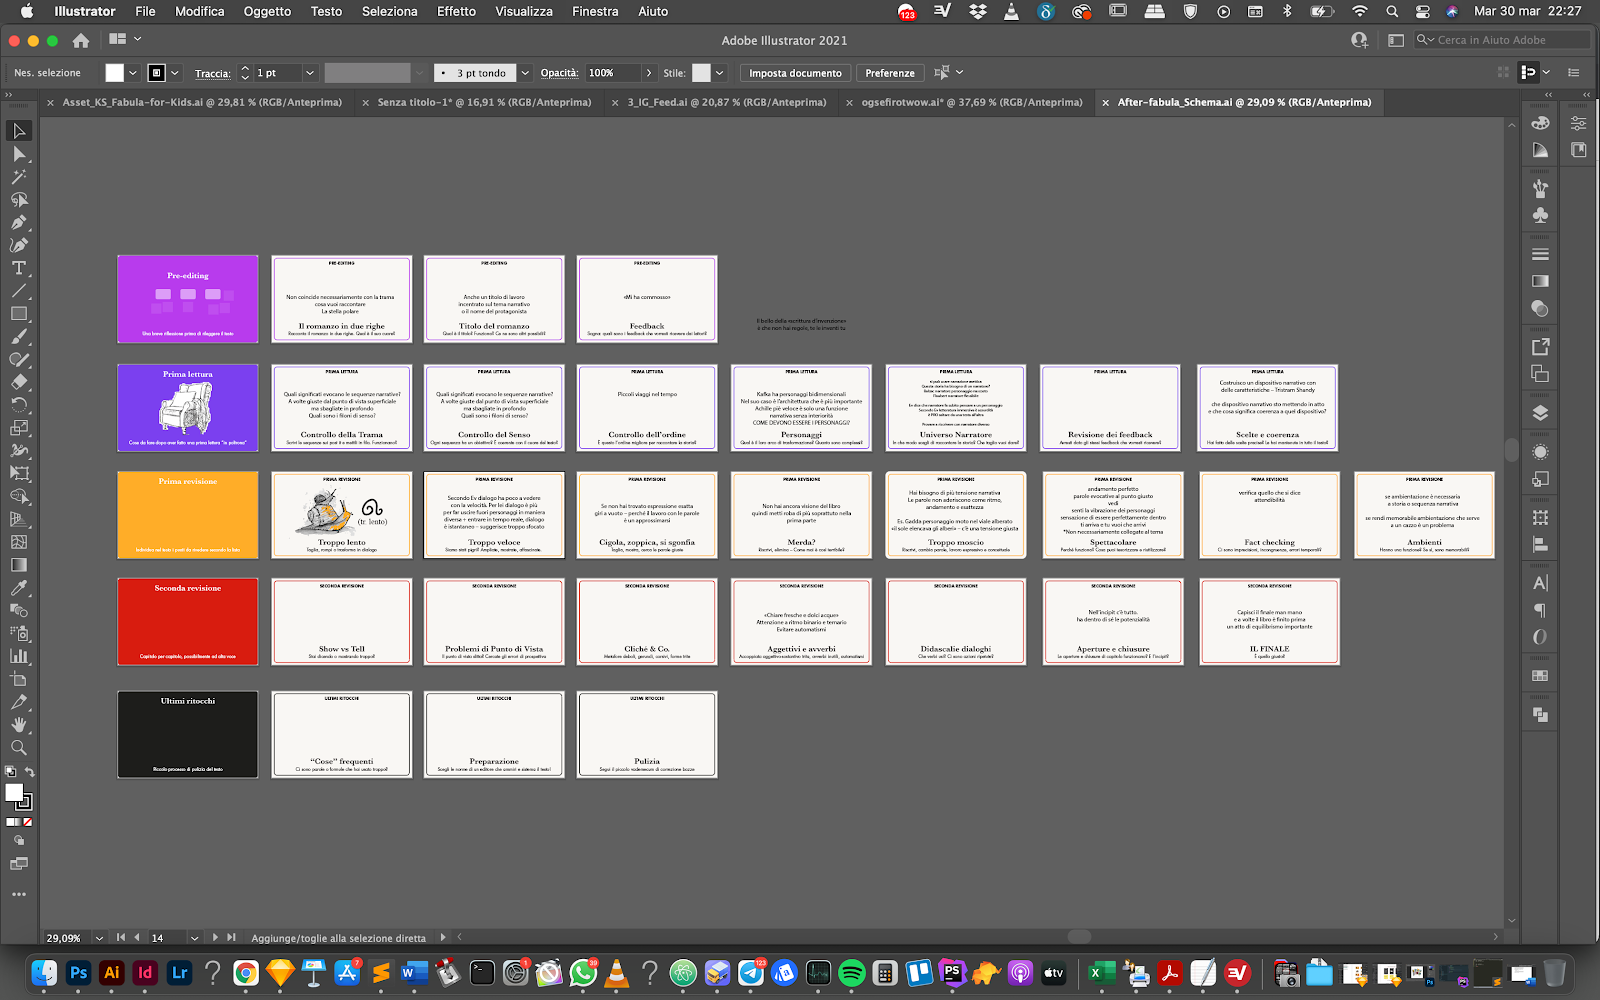Activate the Zoom tool
This screenshot has width=1600, height=1000.
(19, 748)
